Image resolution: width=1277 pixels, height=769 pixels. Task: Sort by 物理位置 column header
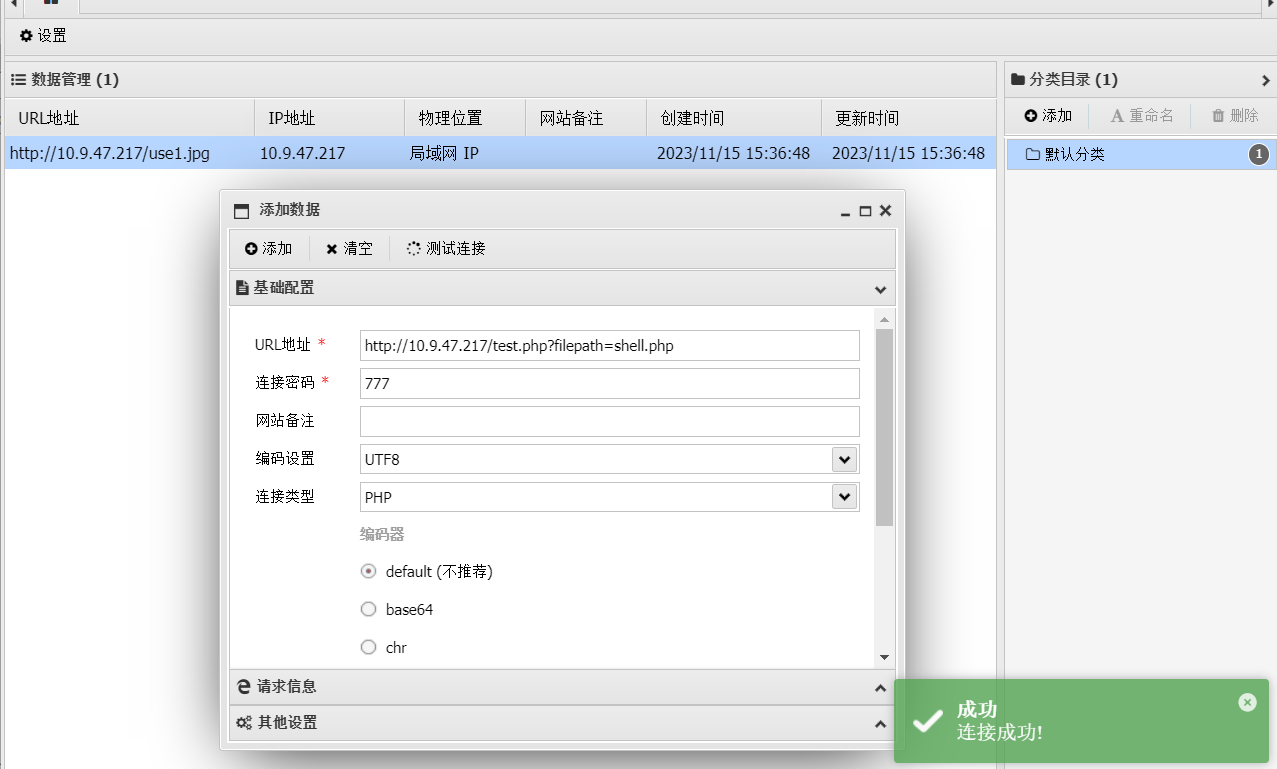[465, 118]
